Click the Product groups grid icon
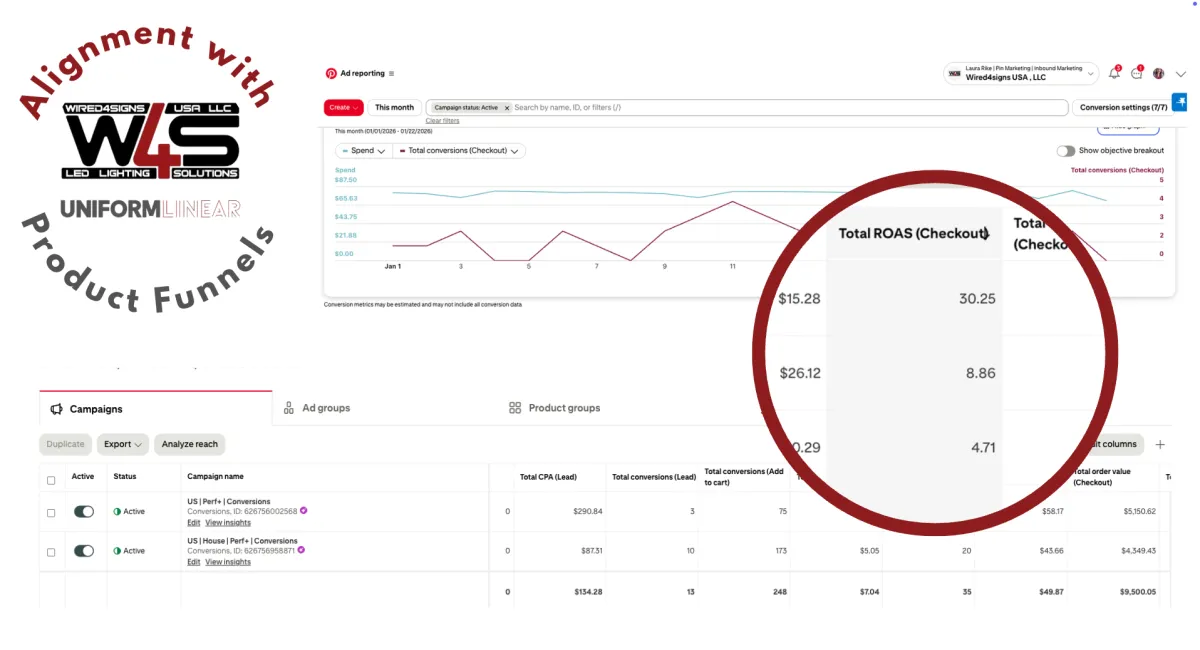 515,408
